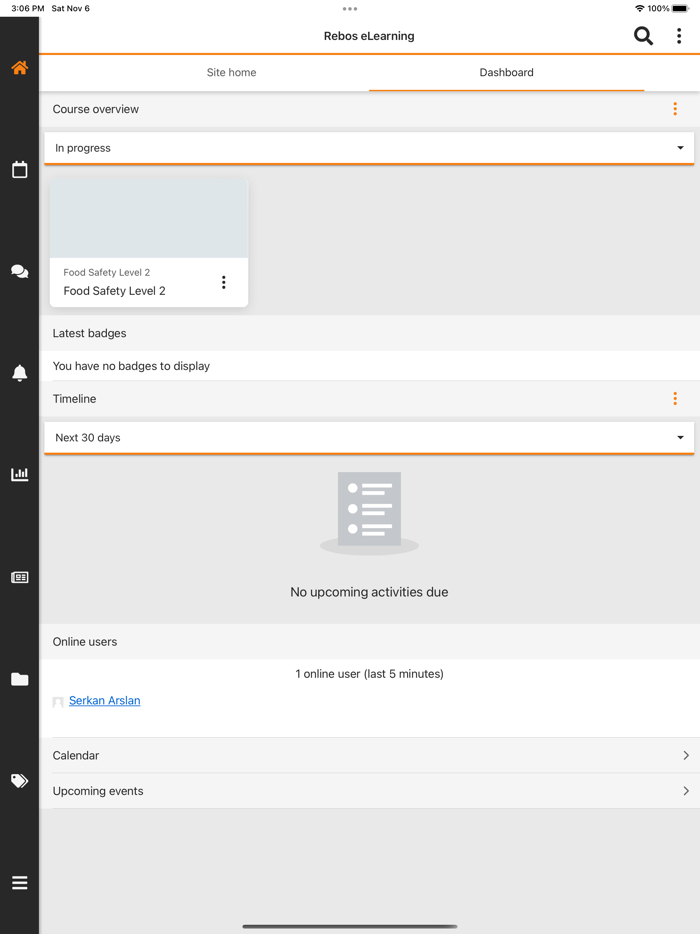Open notifications bell icon
Image resolution: width=700 pixels, height=934 pixels.
(19, 373)
